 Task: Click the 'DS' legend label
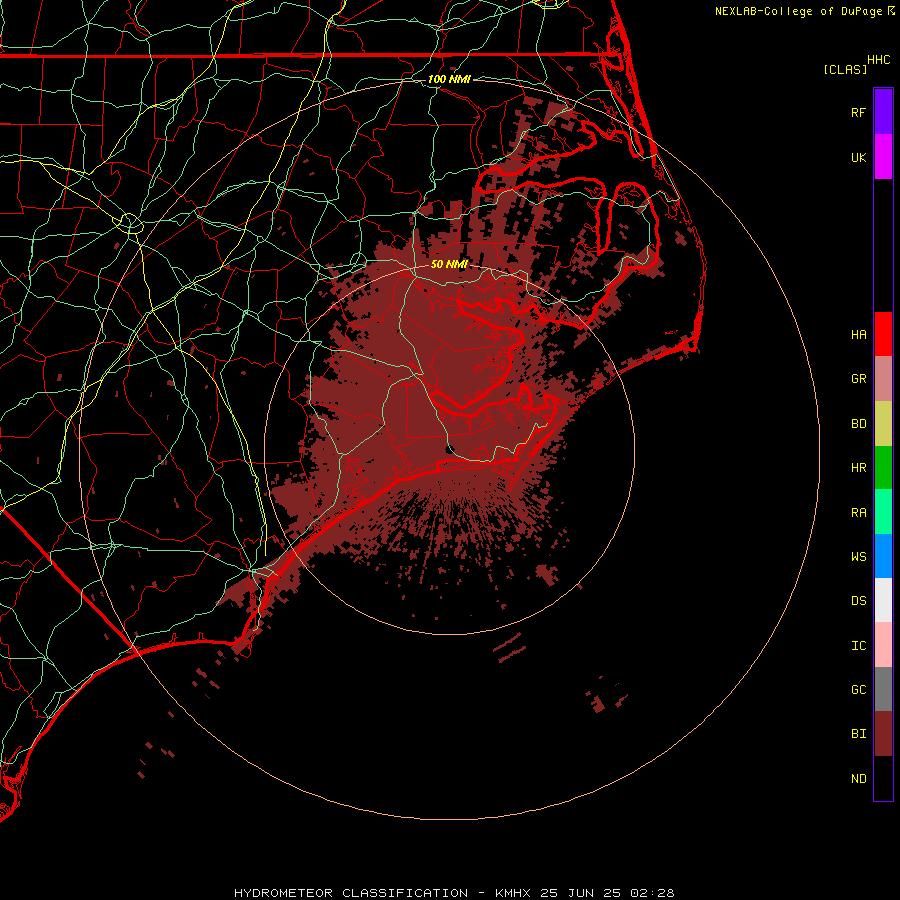click(x=859, y=601)
